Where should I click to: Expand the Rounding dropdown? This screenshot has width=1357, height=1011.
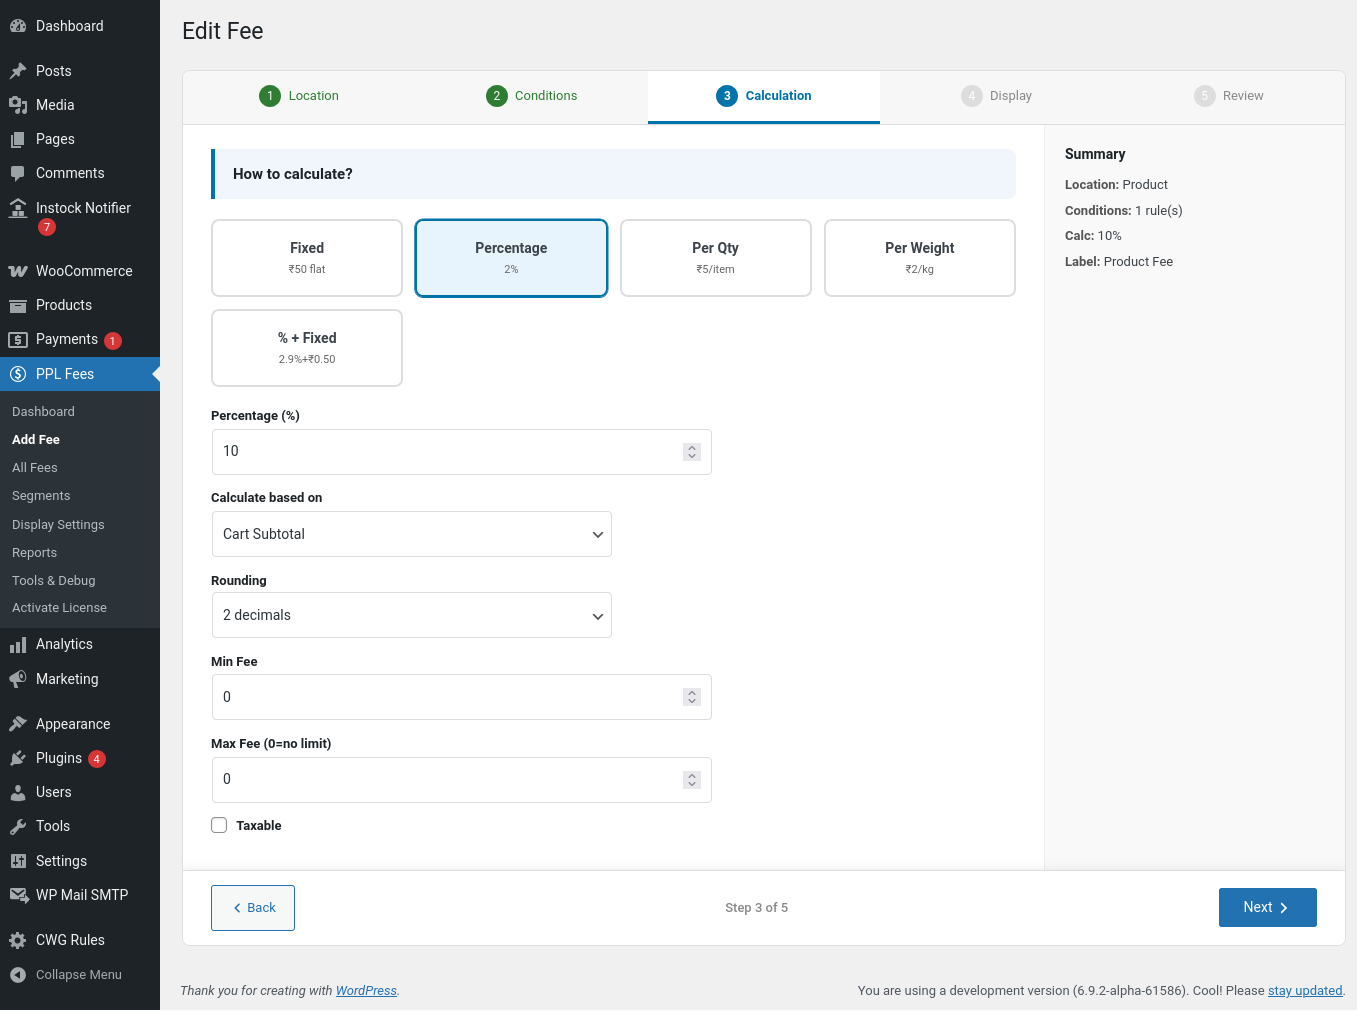coord(411,615)
